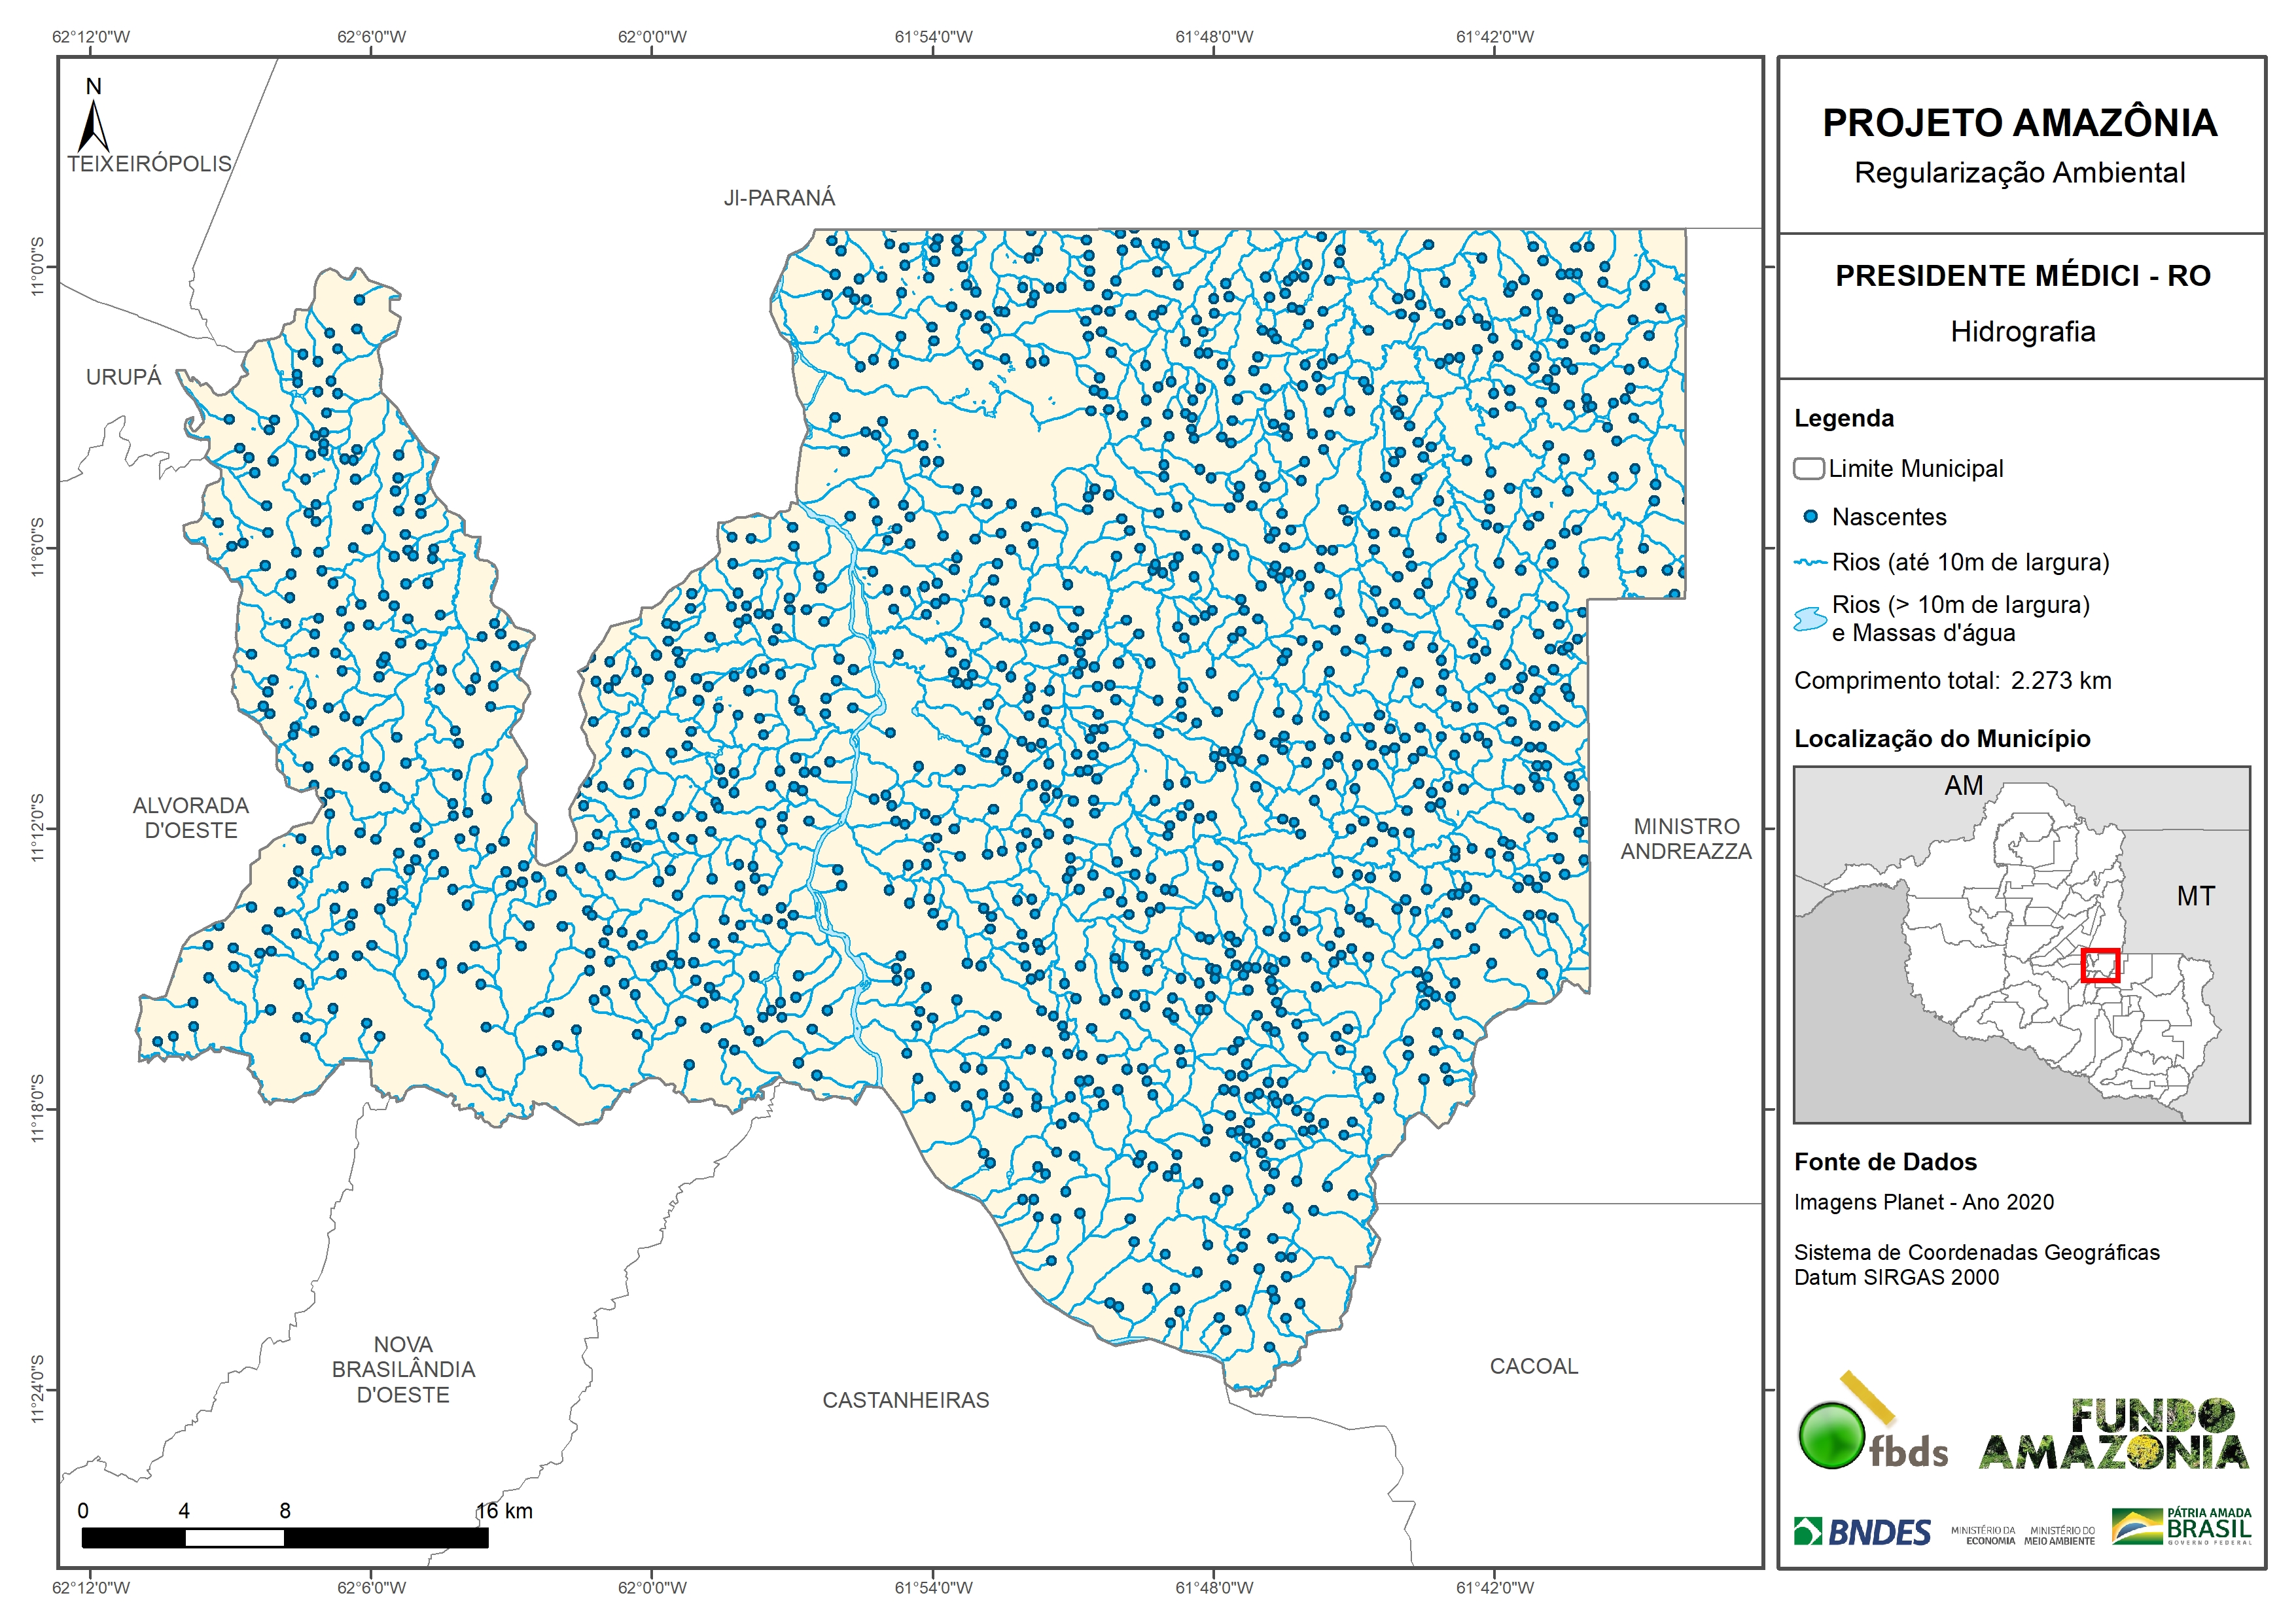Click the Comprimento total 2.273 km text

(x=1952, y=681)
